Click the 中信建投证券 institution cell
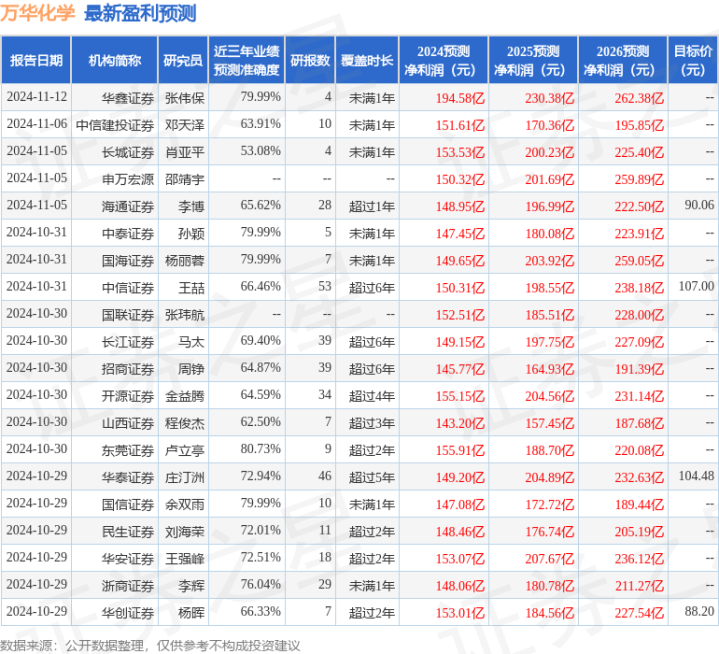Viewport: 719px width, 654px height. 115,125
